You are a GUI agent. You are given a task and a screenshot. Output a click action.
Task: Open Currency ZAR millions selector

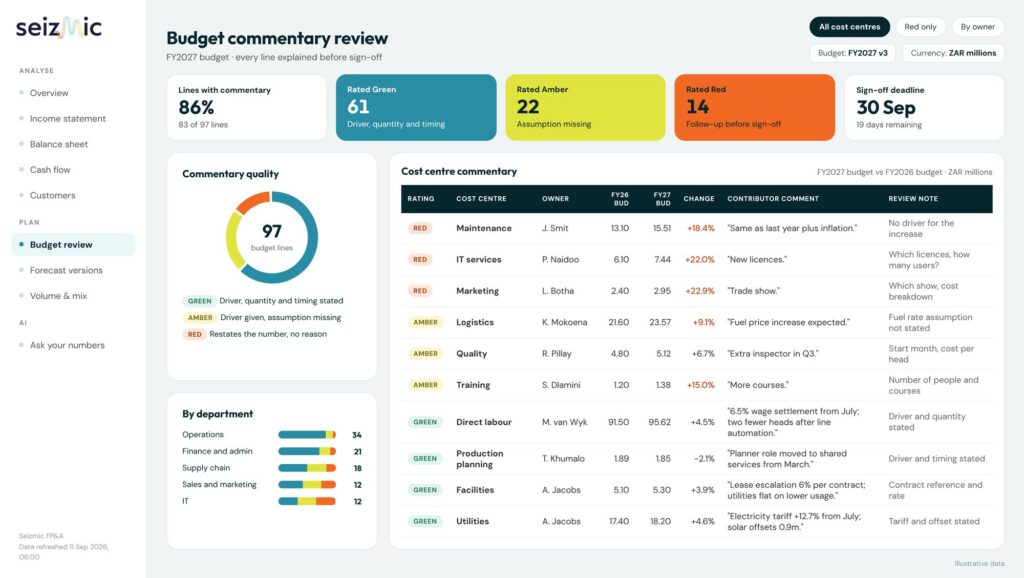pyautogui.click(x=953, y=53)
